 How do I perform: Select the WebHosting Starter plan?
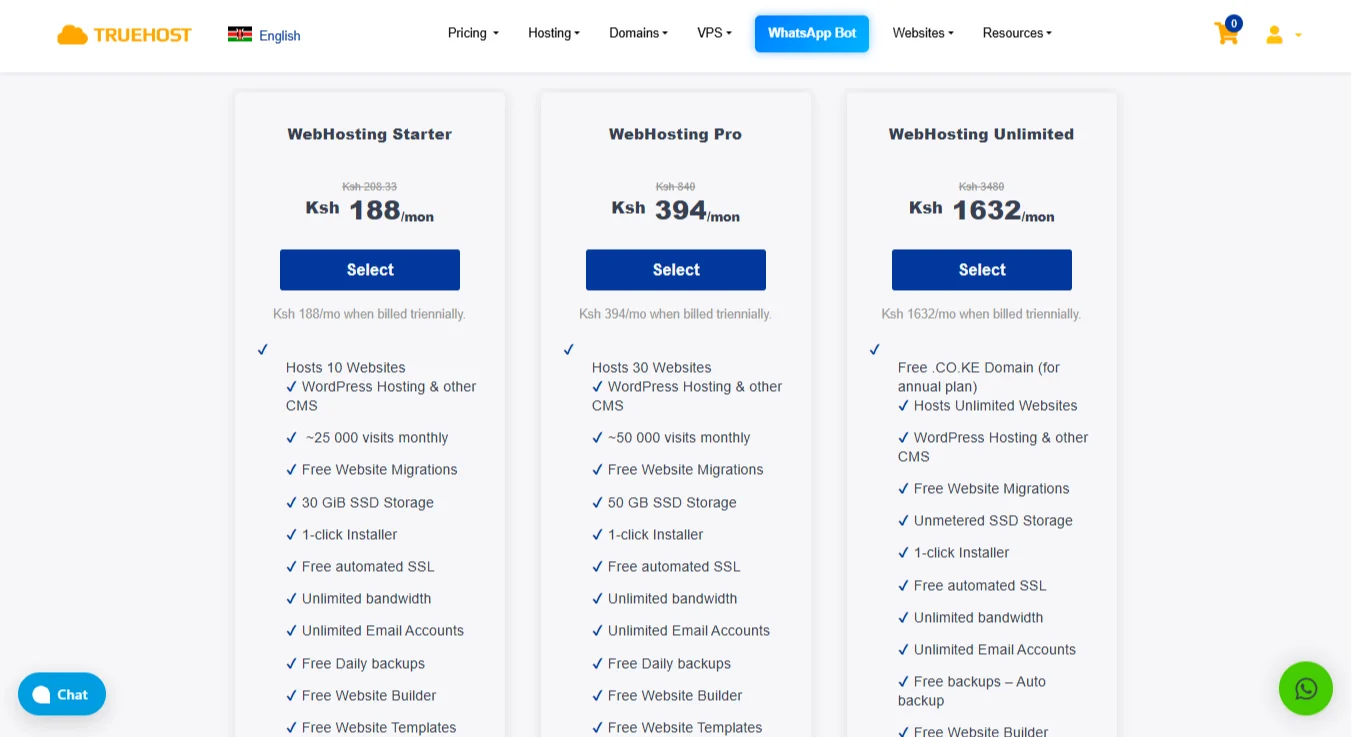pos(370,270)
